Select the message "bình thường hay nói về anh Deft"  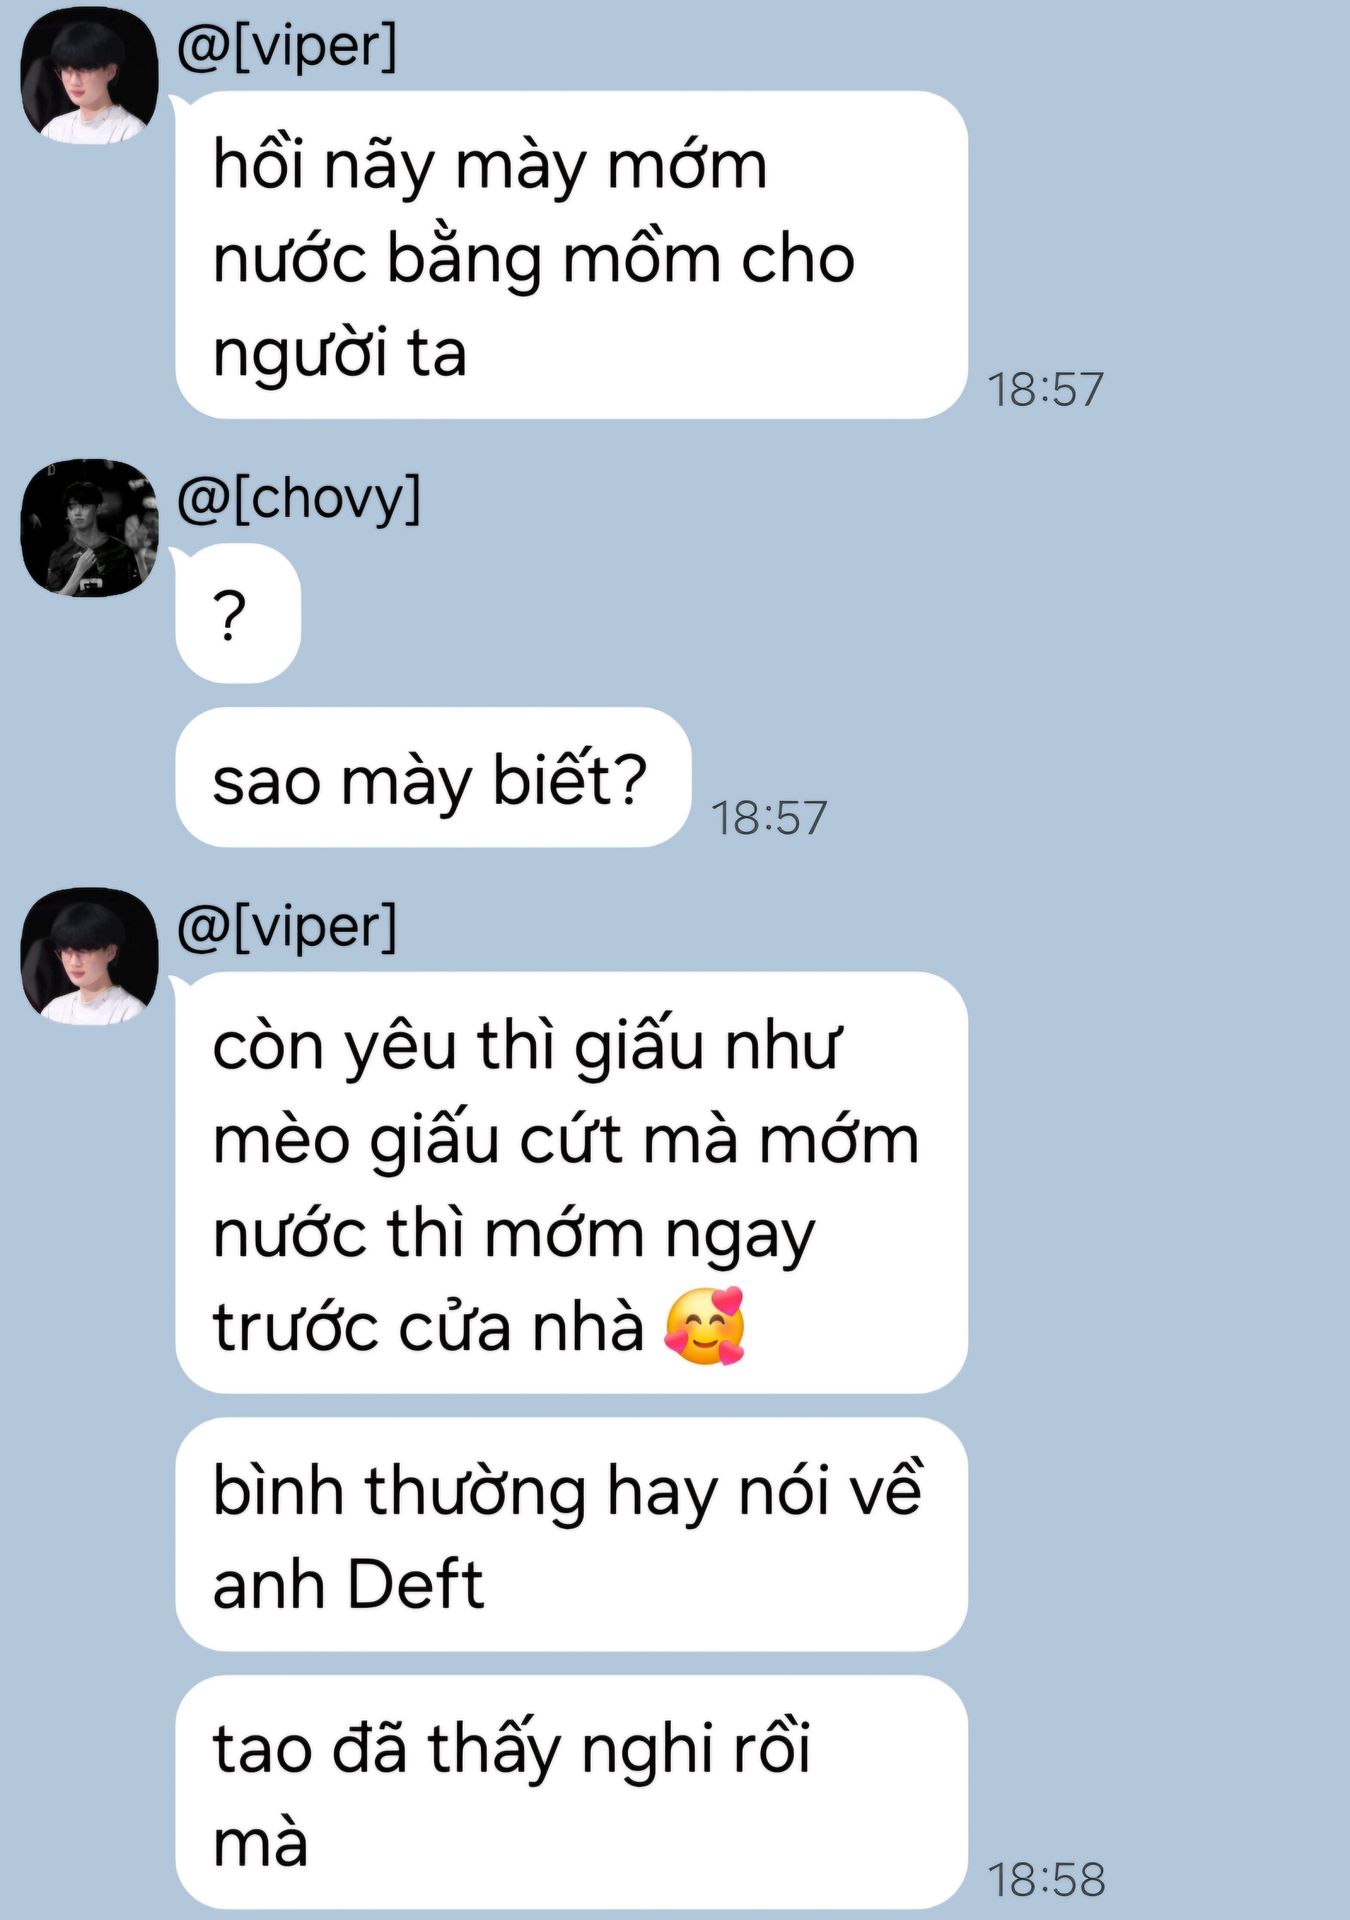pyautogui.click(x=571, y=1534)
